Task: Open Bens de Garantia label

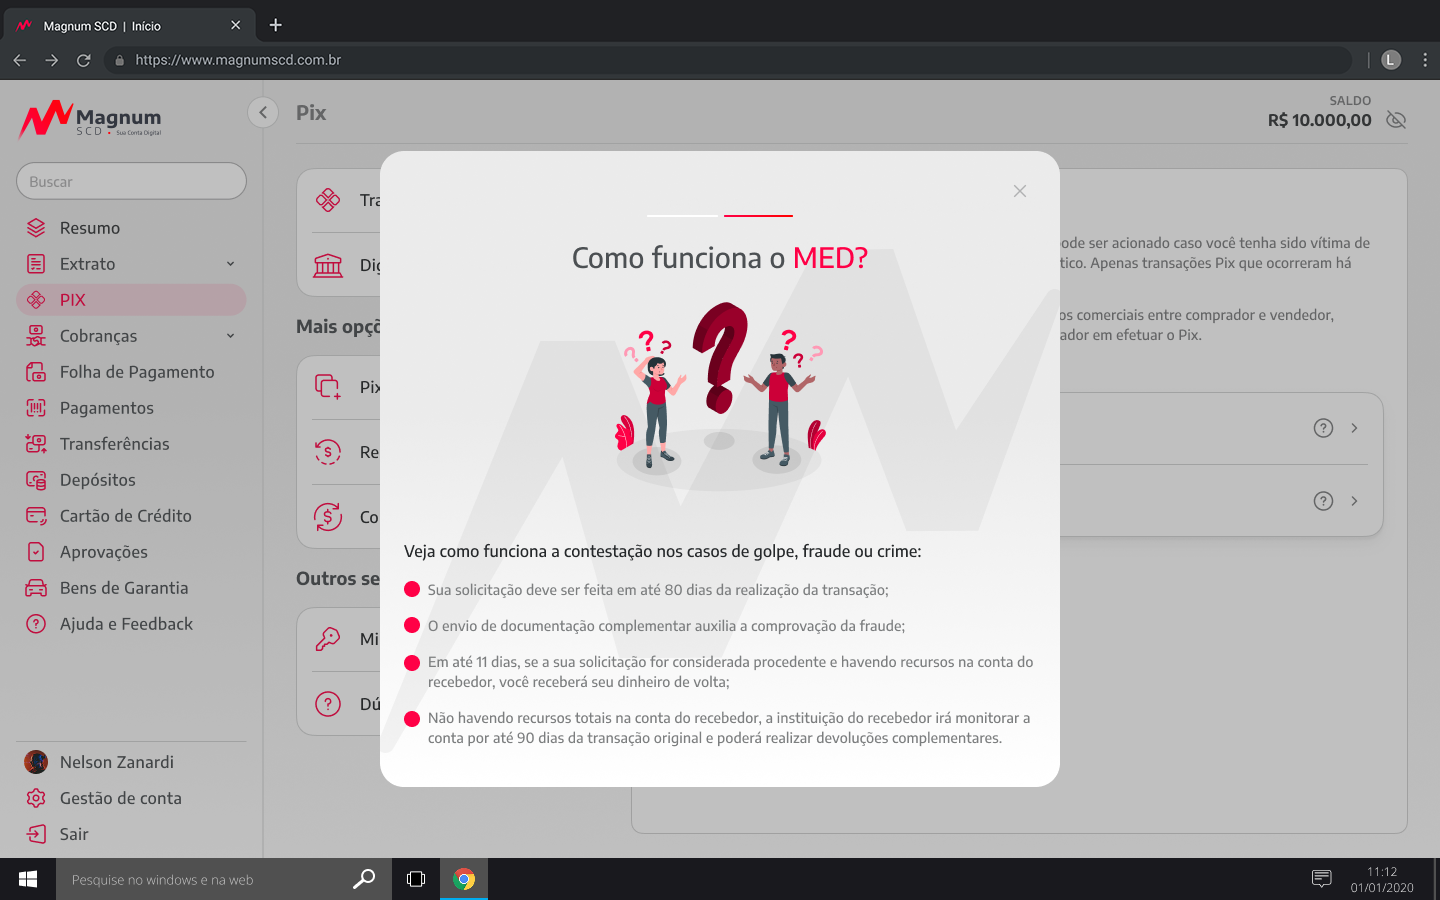Action: (x=124, y=588)
